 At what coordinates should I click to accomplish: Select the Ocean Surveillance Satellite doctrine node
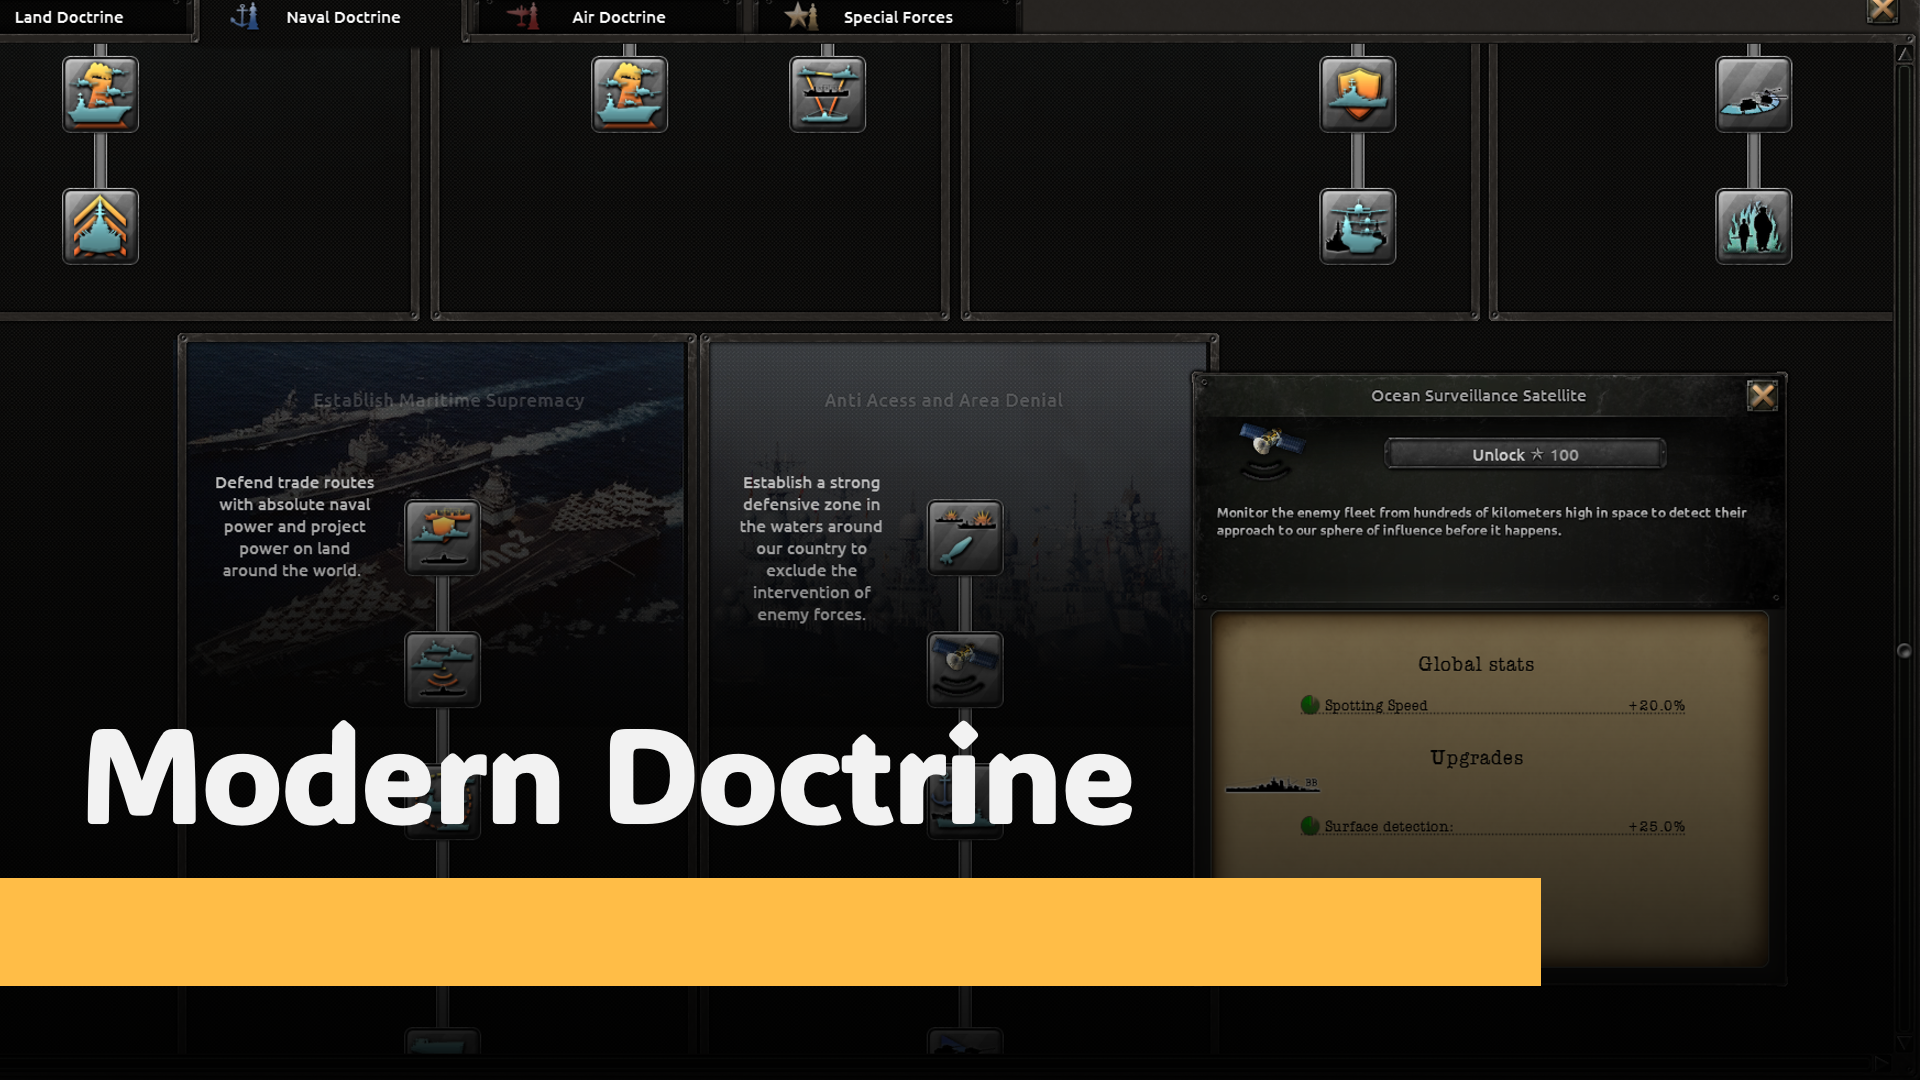click(x=965, y=669)
